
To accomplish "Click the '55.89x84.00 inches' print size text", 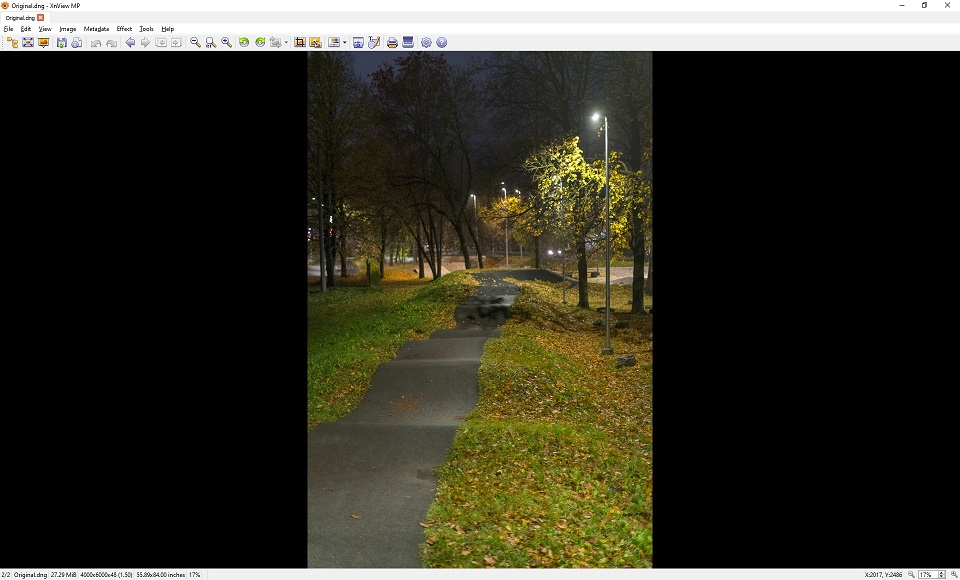I will [x=160, y=575].
